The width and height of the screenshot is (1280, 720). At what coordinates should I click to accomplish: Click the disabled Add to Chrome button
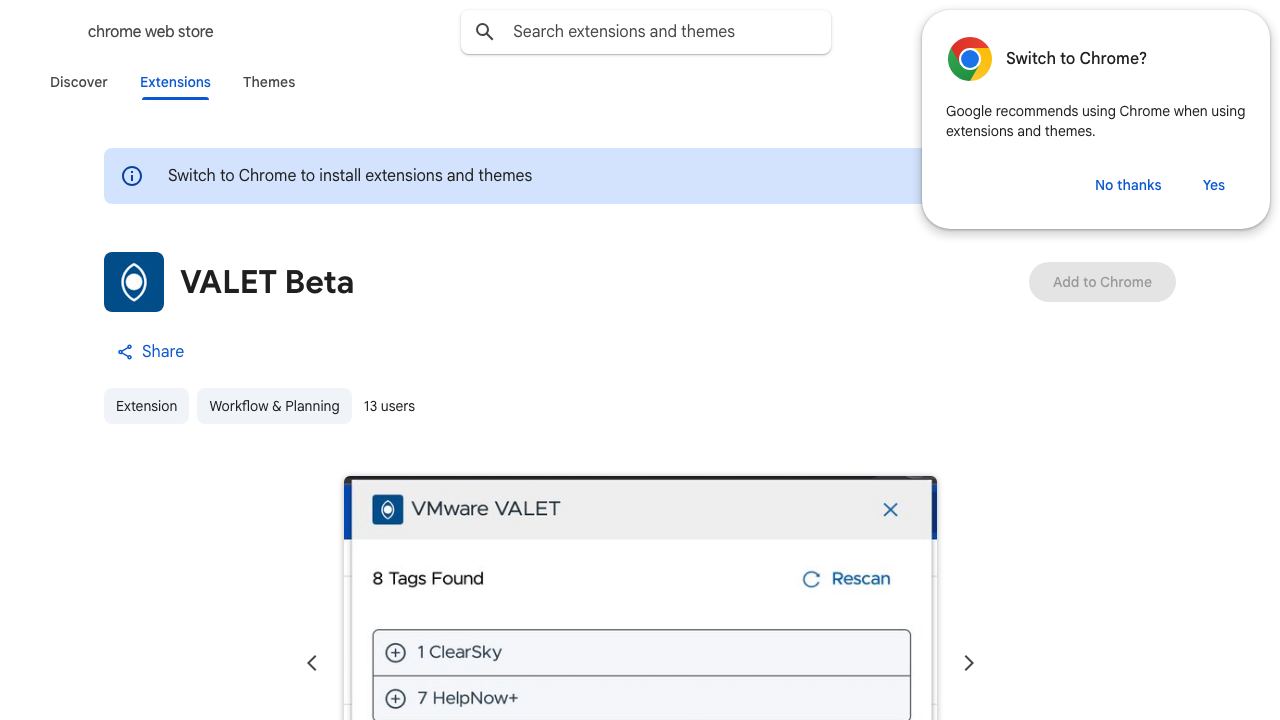(1102, 282)
